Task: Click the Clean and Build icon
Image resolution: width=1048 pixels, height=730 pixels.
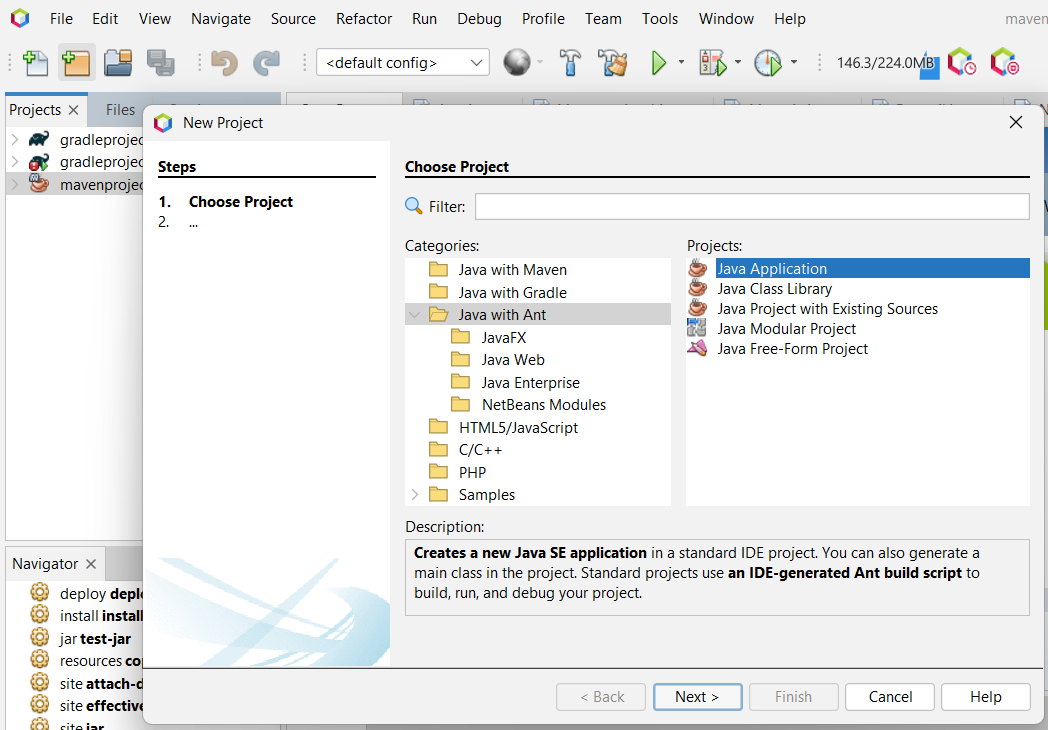Action: coord(613,62)
